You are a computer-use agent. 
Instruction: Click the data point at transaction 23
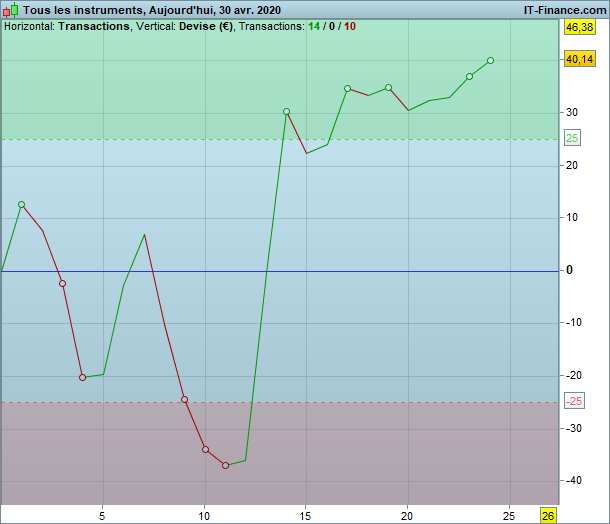470,77
